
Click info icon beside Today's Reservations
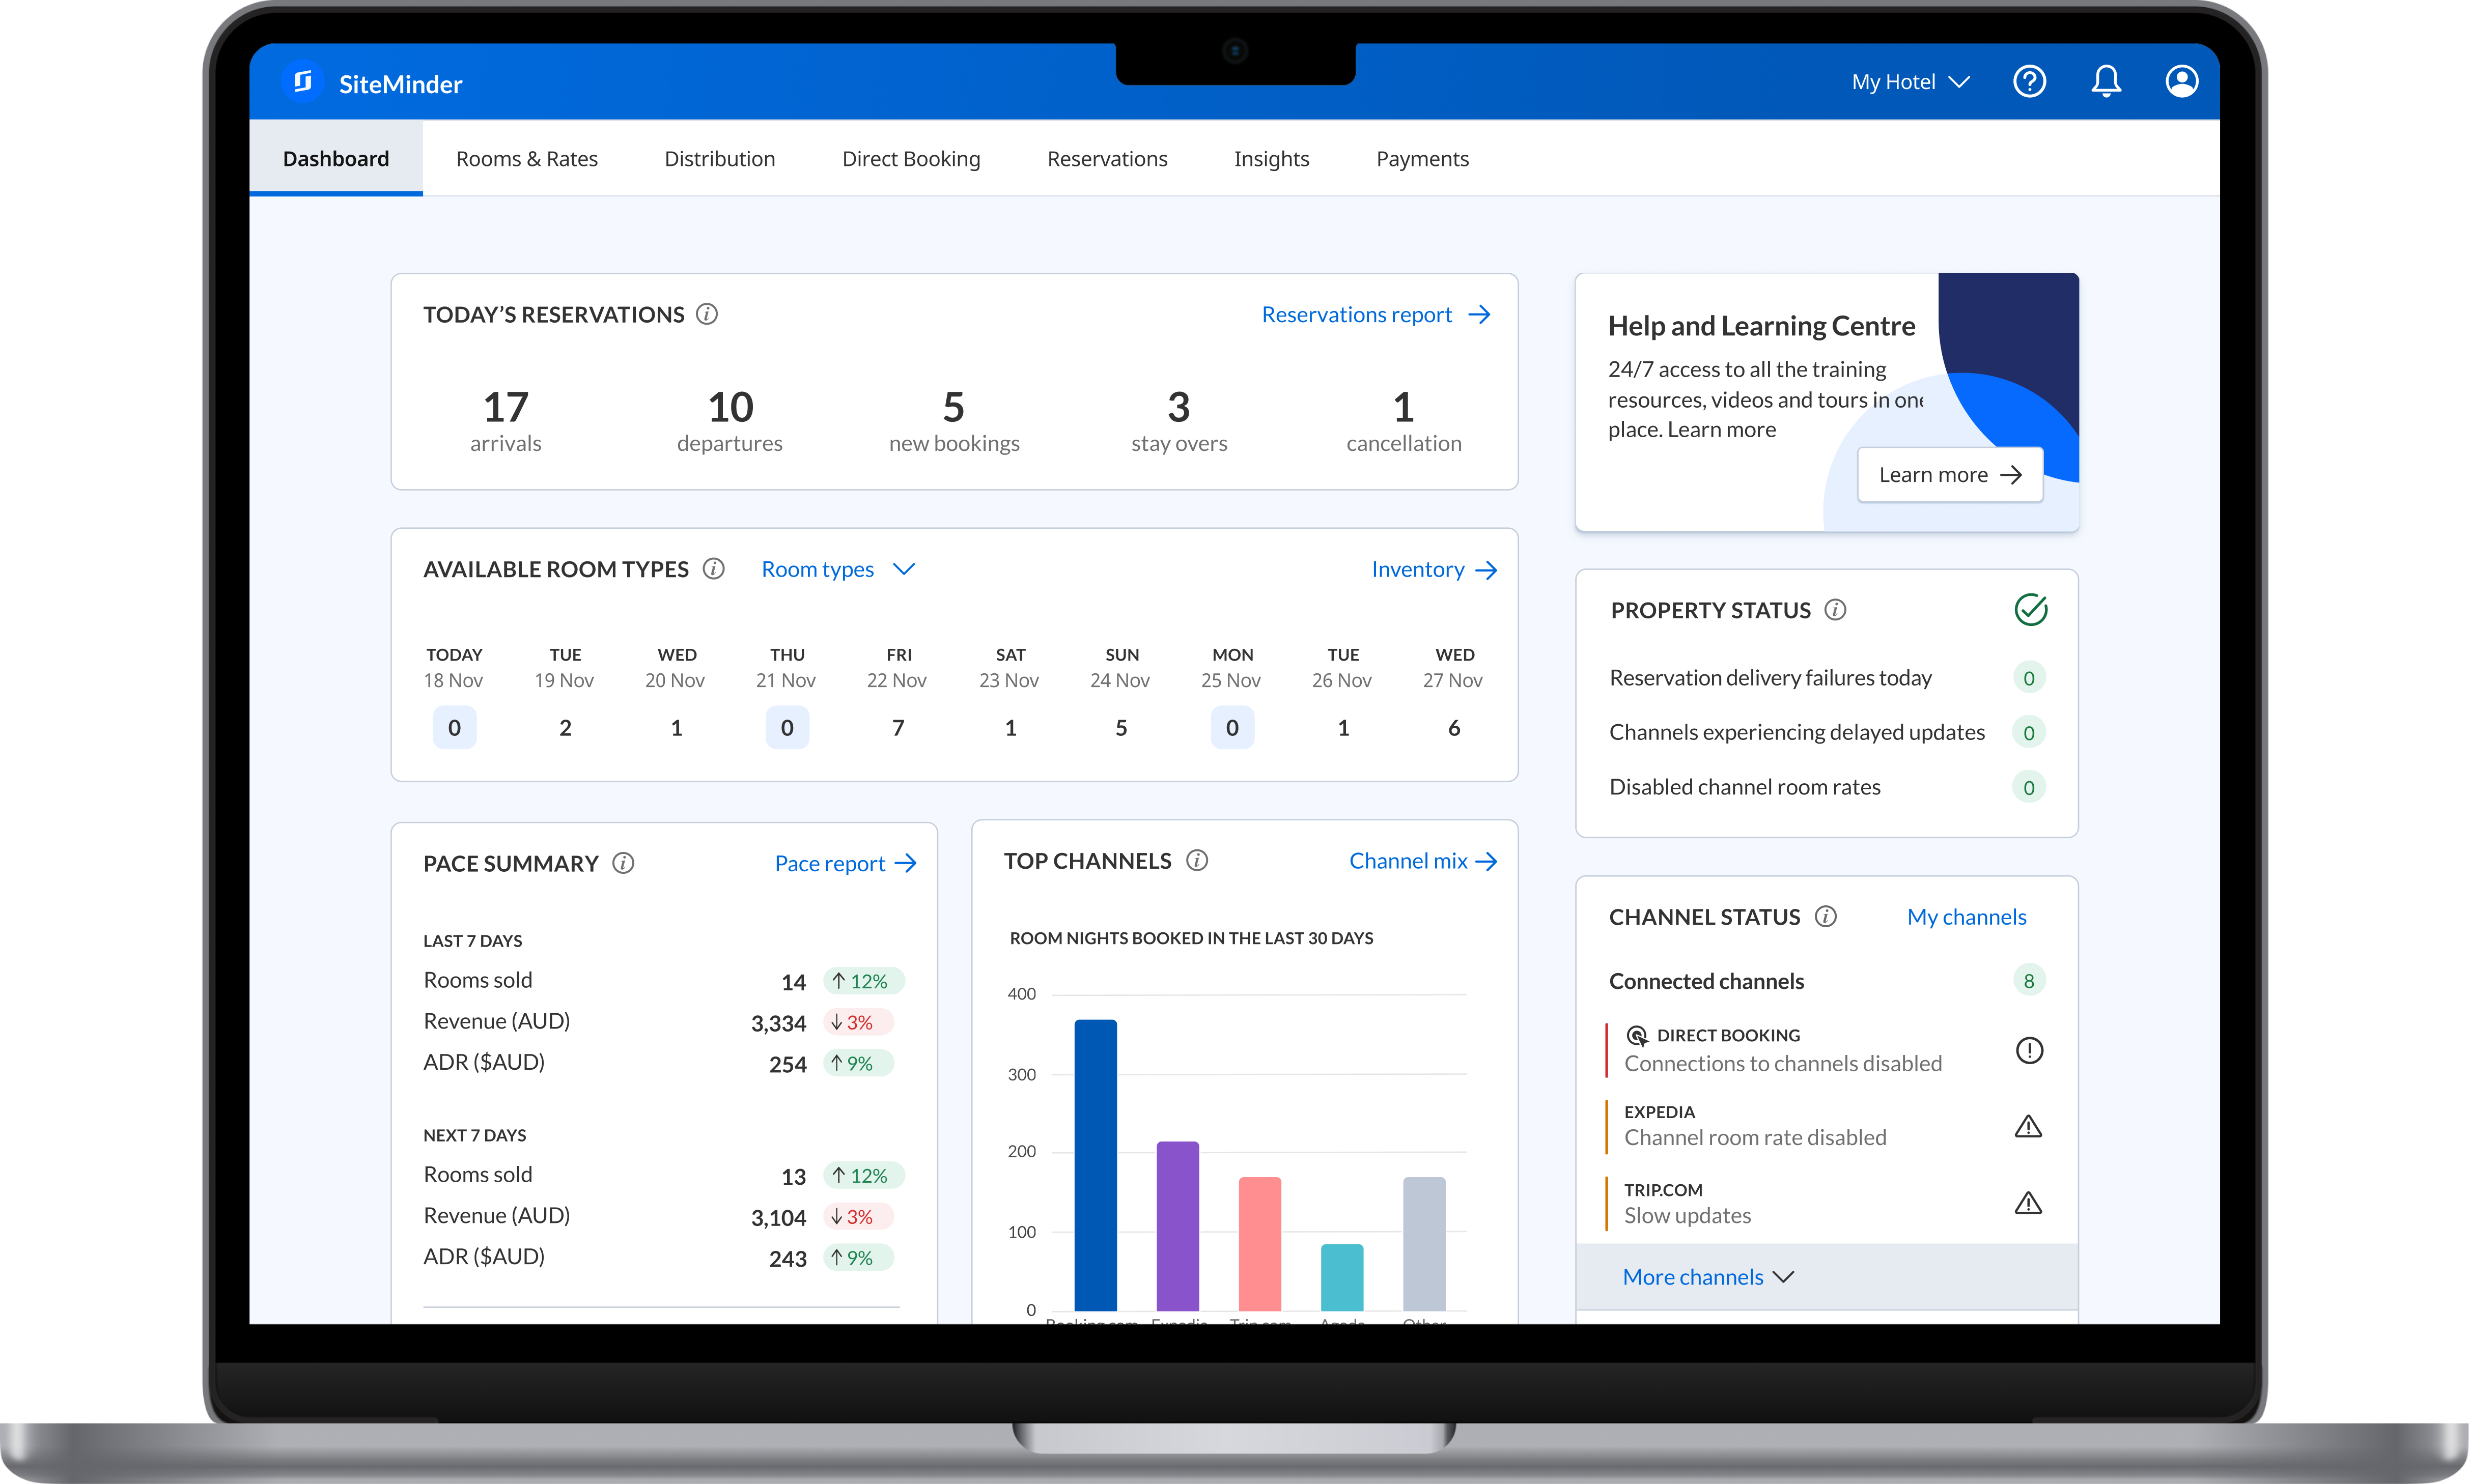(707, 314)
